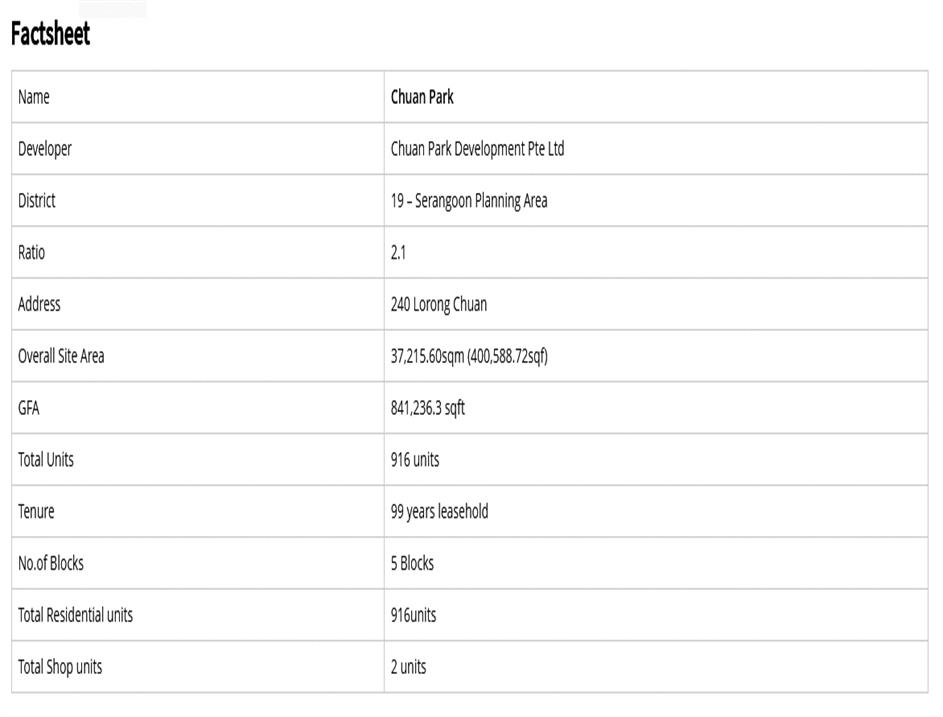Click the Ratio label cell
The height and width of the screenshot is (717, 943).
tap(31, 253)
